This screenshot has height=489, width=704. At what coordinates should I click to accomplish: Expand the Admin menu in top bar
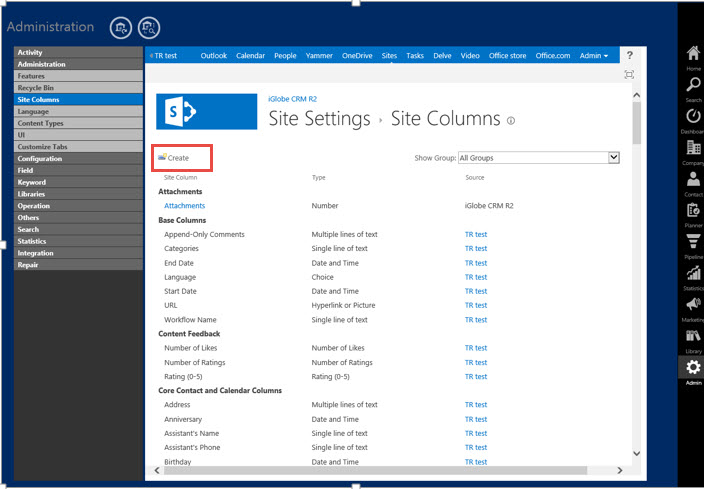594,56
